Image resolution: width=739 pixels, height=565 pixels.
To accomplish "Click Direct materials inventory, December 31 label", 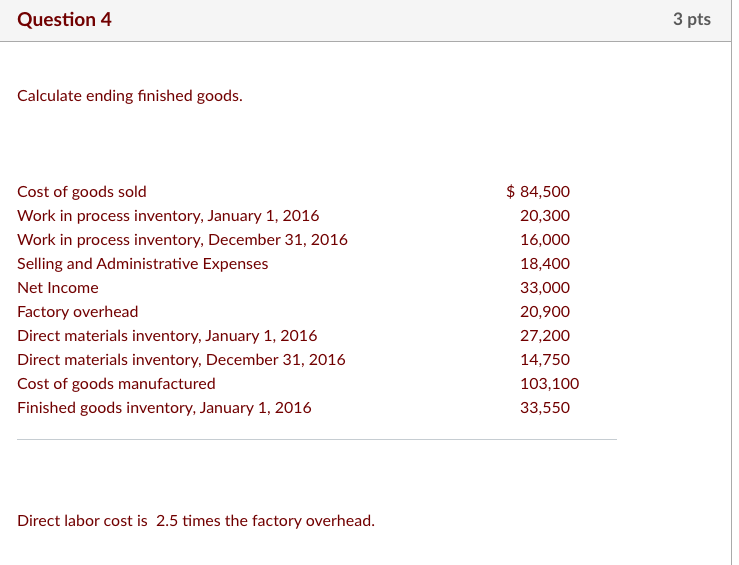I will tap(181, 359).
